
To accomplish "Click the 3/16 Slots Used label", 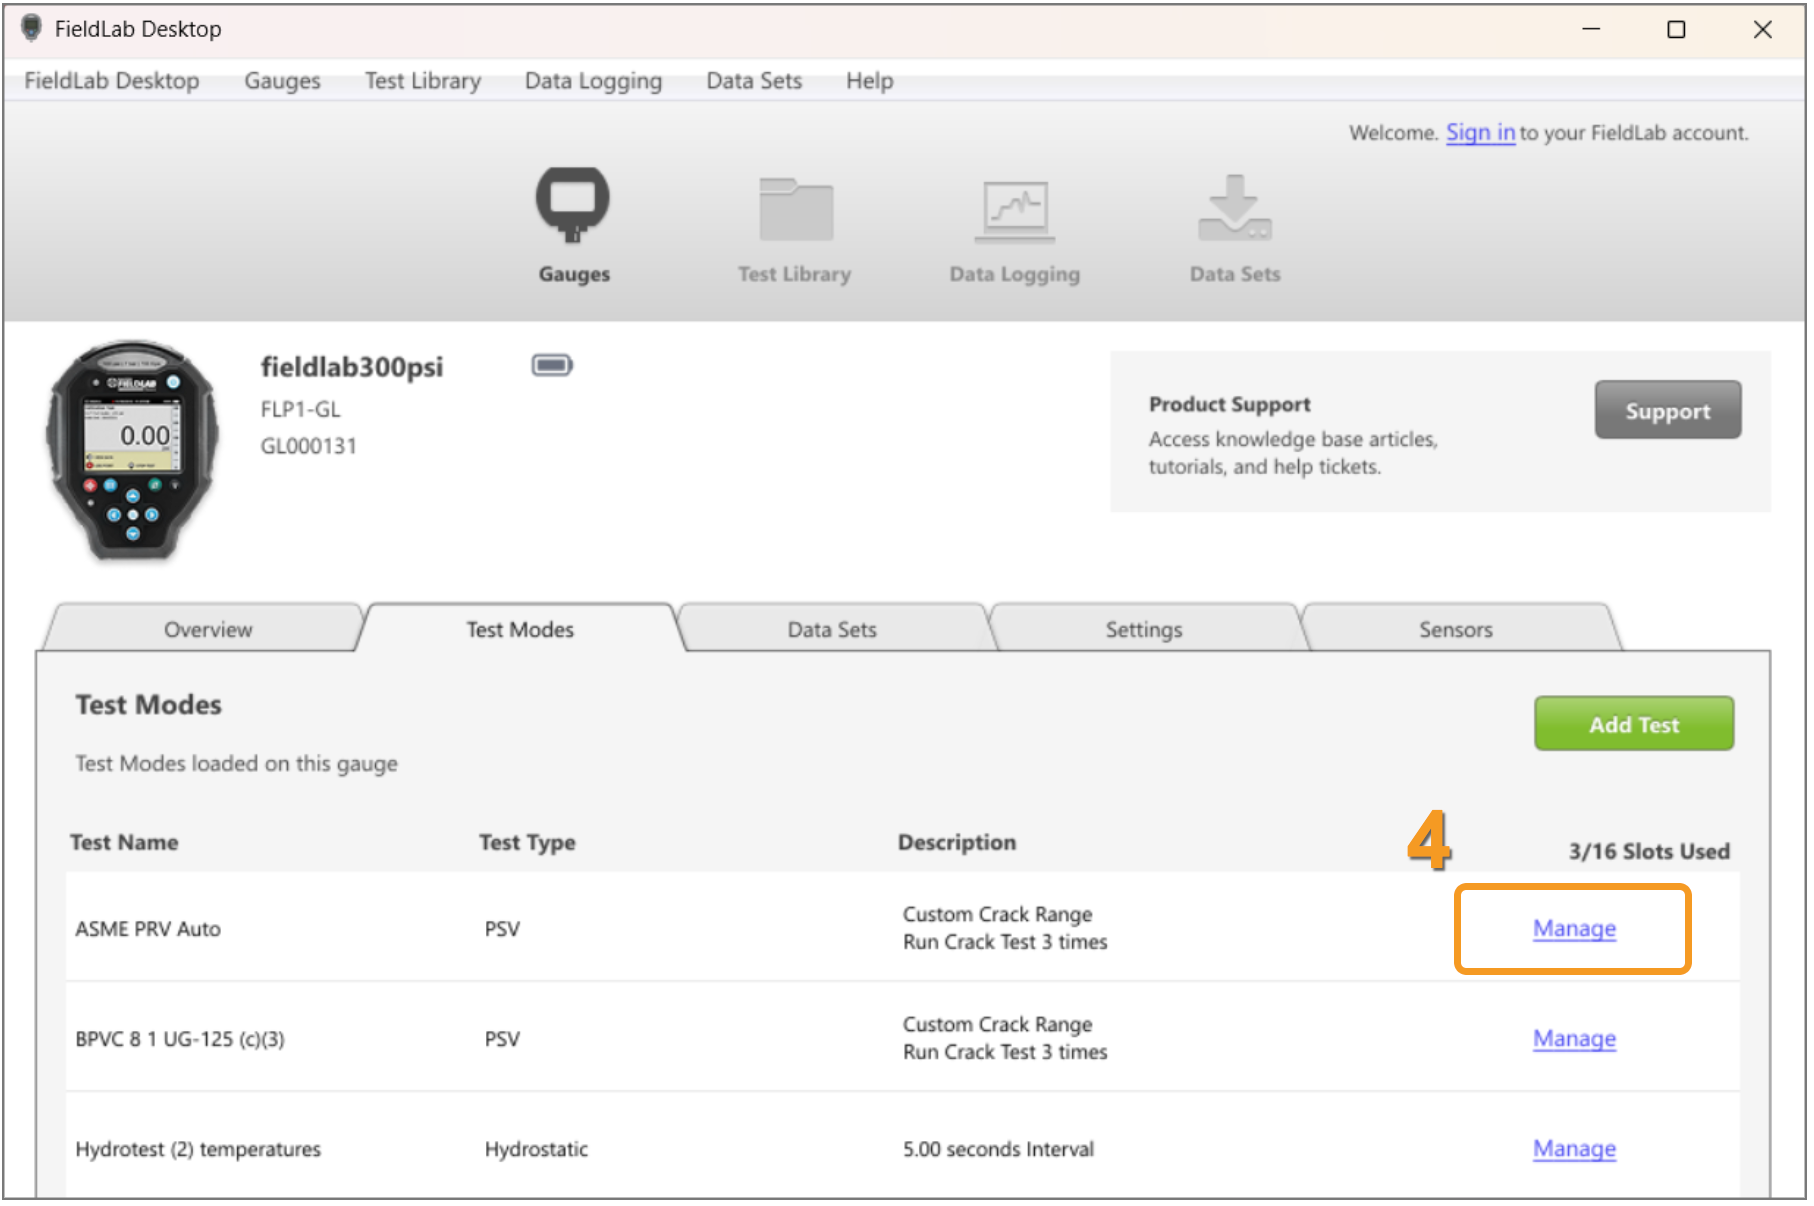I will [1649, 851].
